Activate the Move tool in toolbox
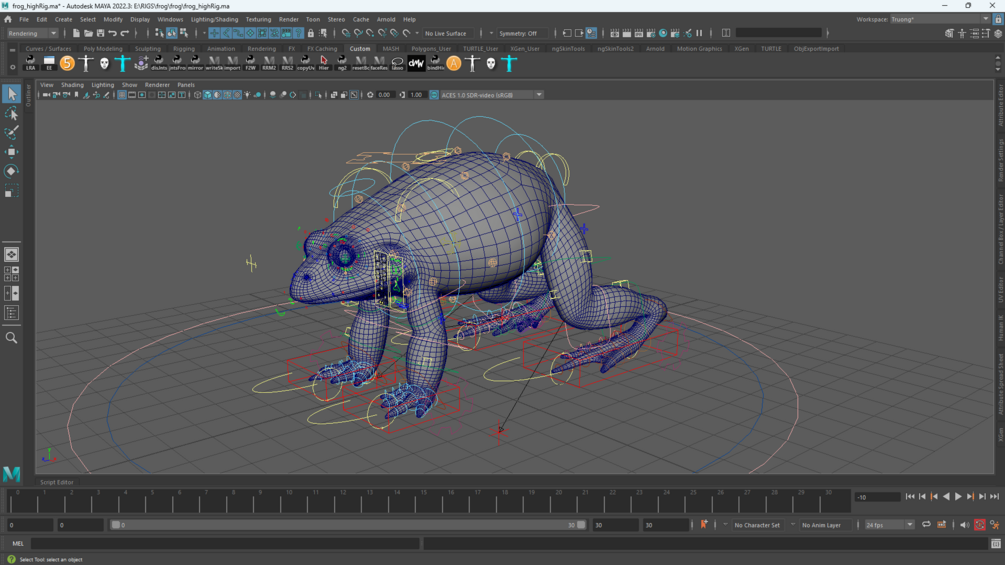 point(11,152)
